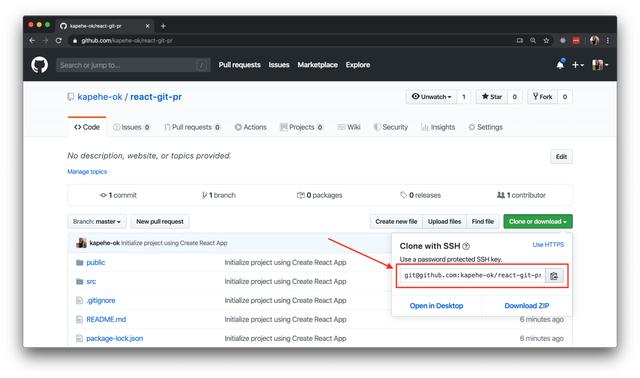Open the public folder
The width and height of the screenshot is (640, 378).
pyautogui.click(x=96, y=262)
